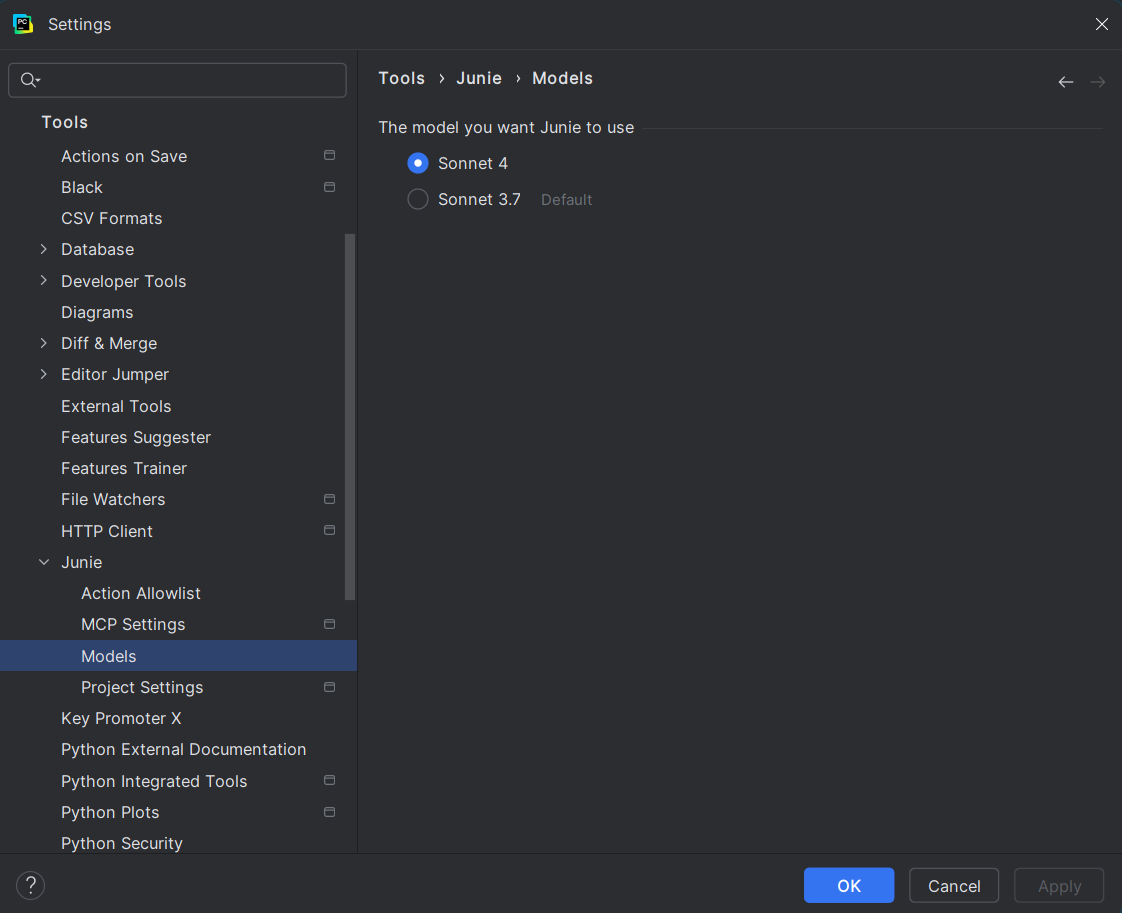The image size is (1122, 913).
Task: Select Models under Junie
Action: [178, 656]
